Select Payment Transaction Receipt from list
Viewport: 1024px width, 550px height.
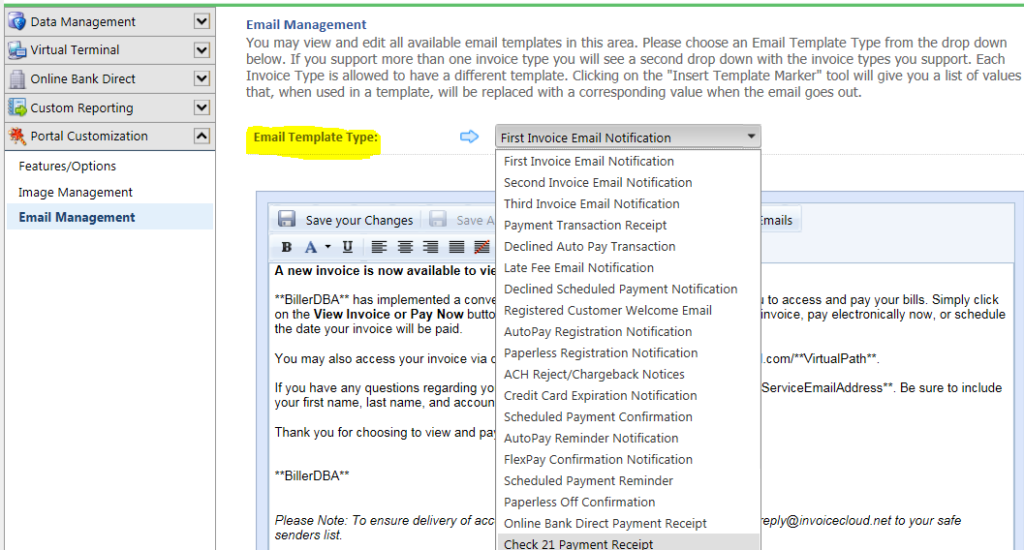coord(585,225)
